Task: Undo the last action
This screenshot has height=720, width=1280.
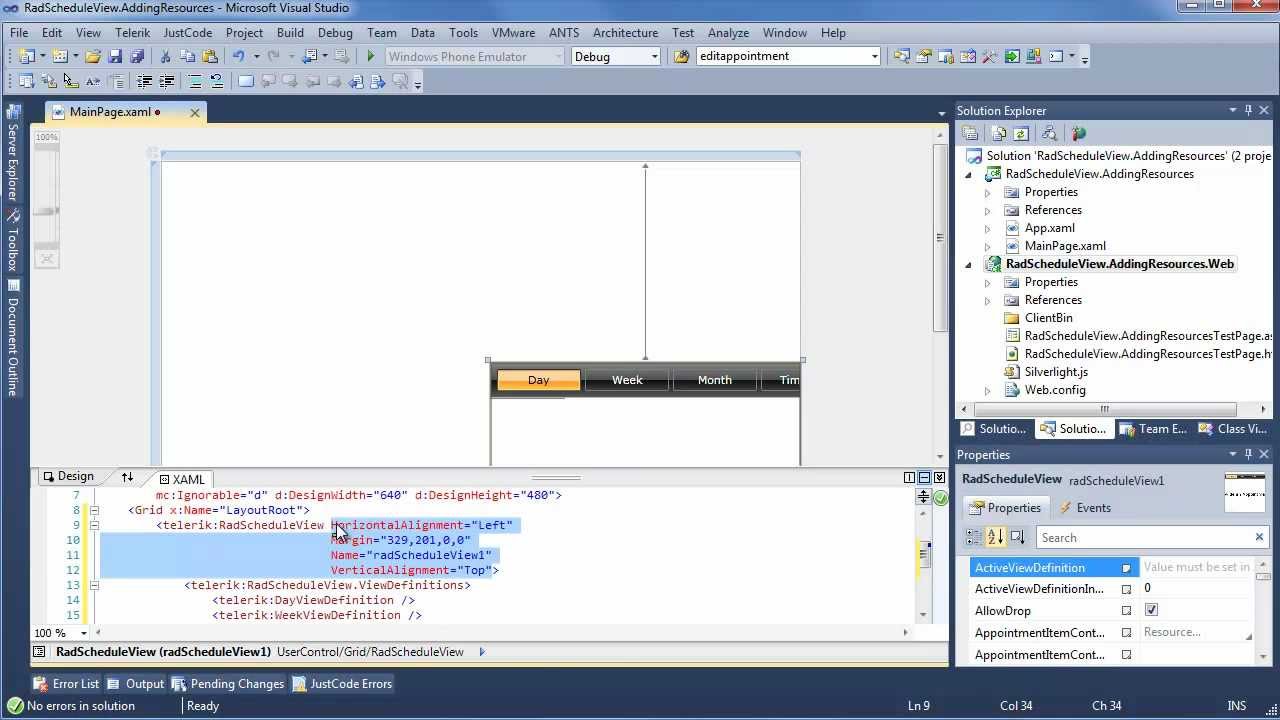Action: (238, 56)
